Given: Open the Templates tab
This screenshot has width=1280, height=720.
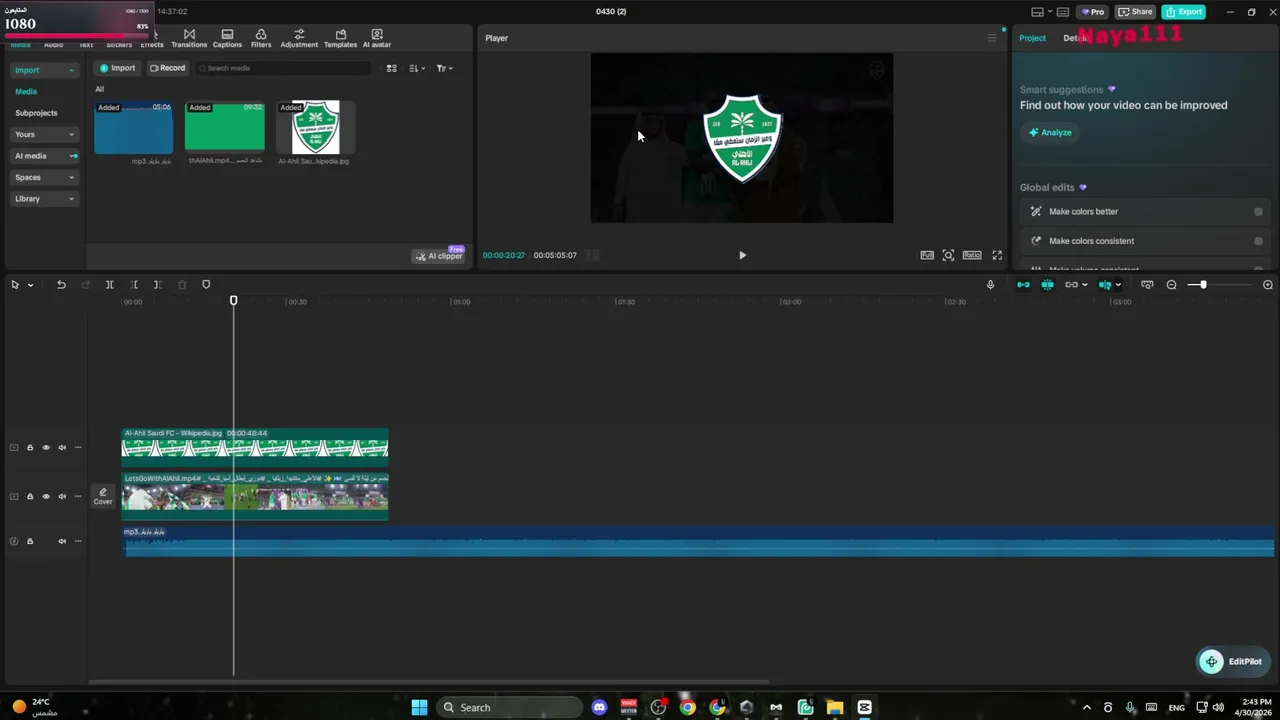Looking at the screenshot, I should 341,38.
